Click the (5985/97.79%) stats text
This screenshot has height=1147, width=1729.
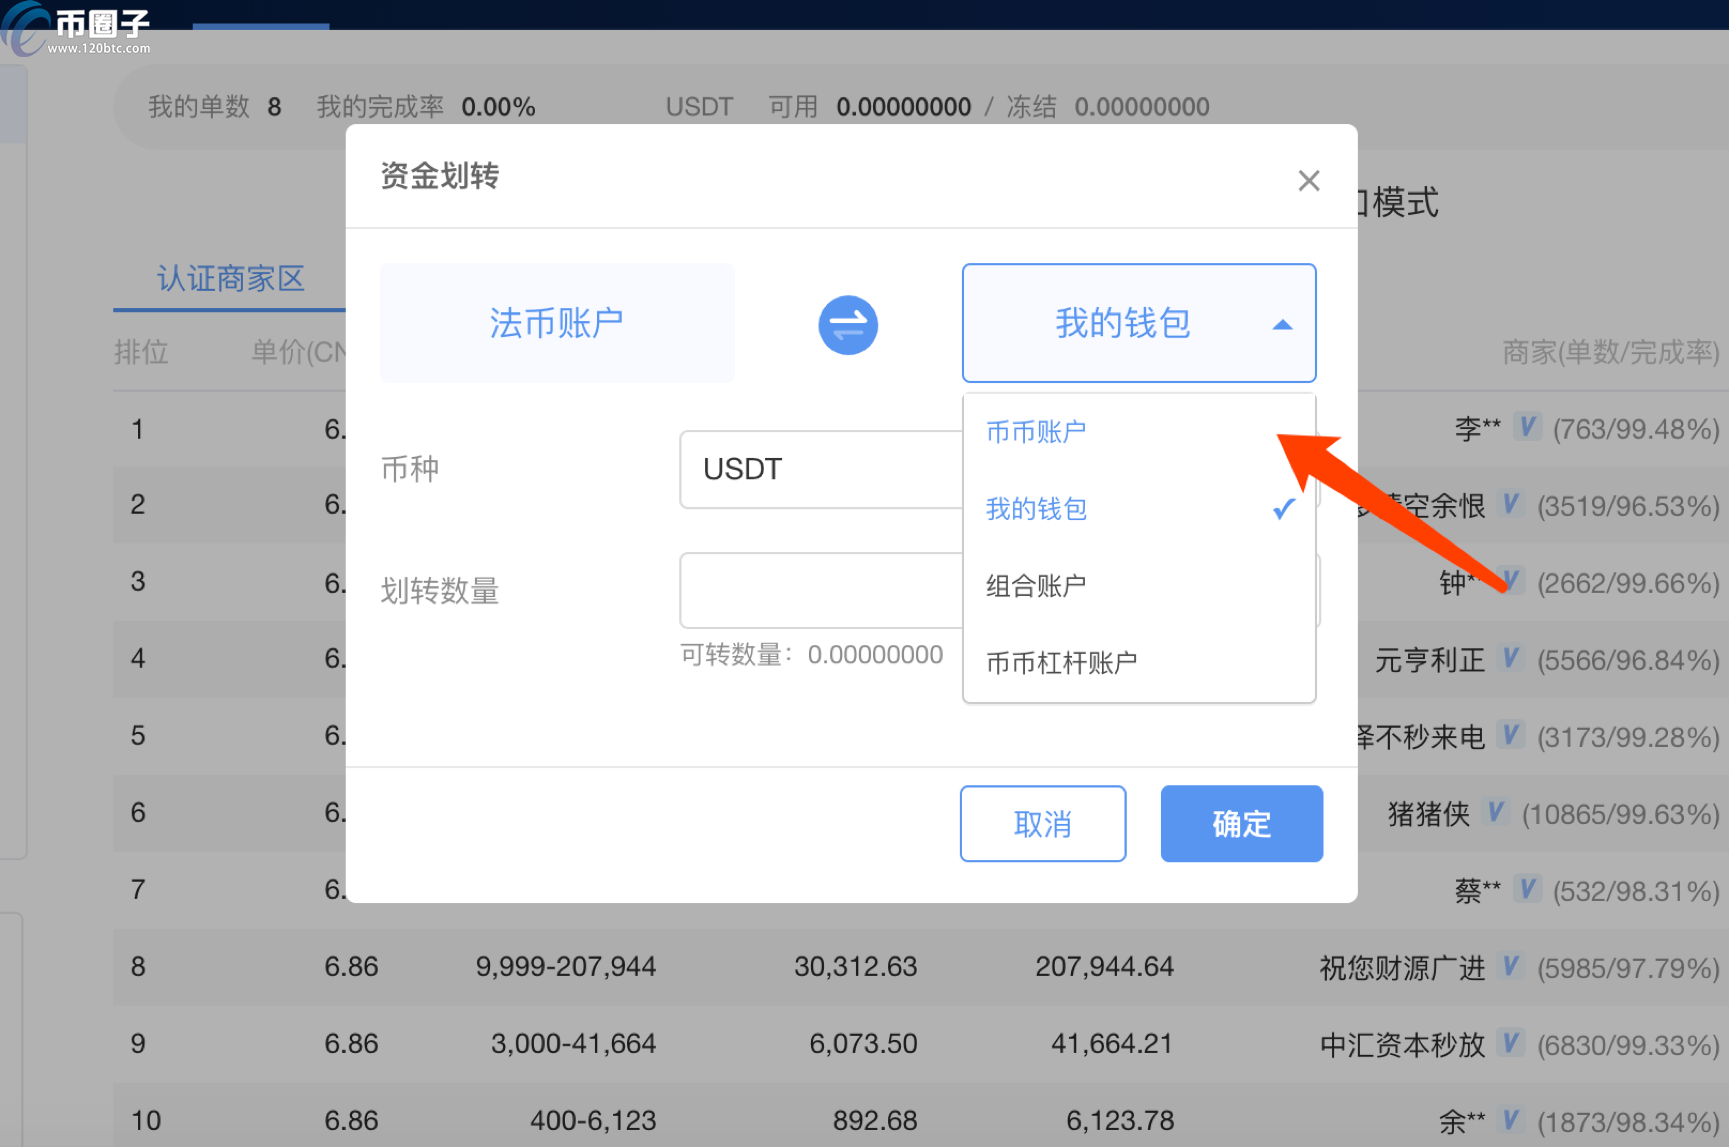pos(1628,968)
